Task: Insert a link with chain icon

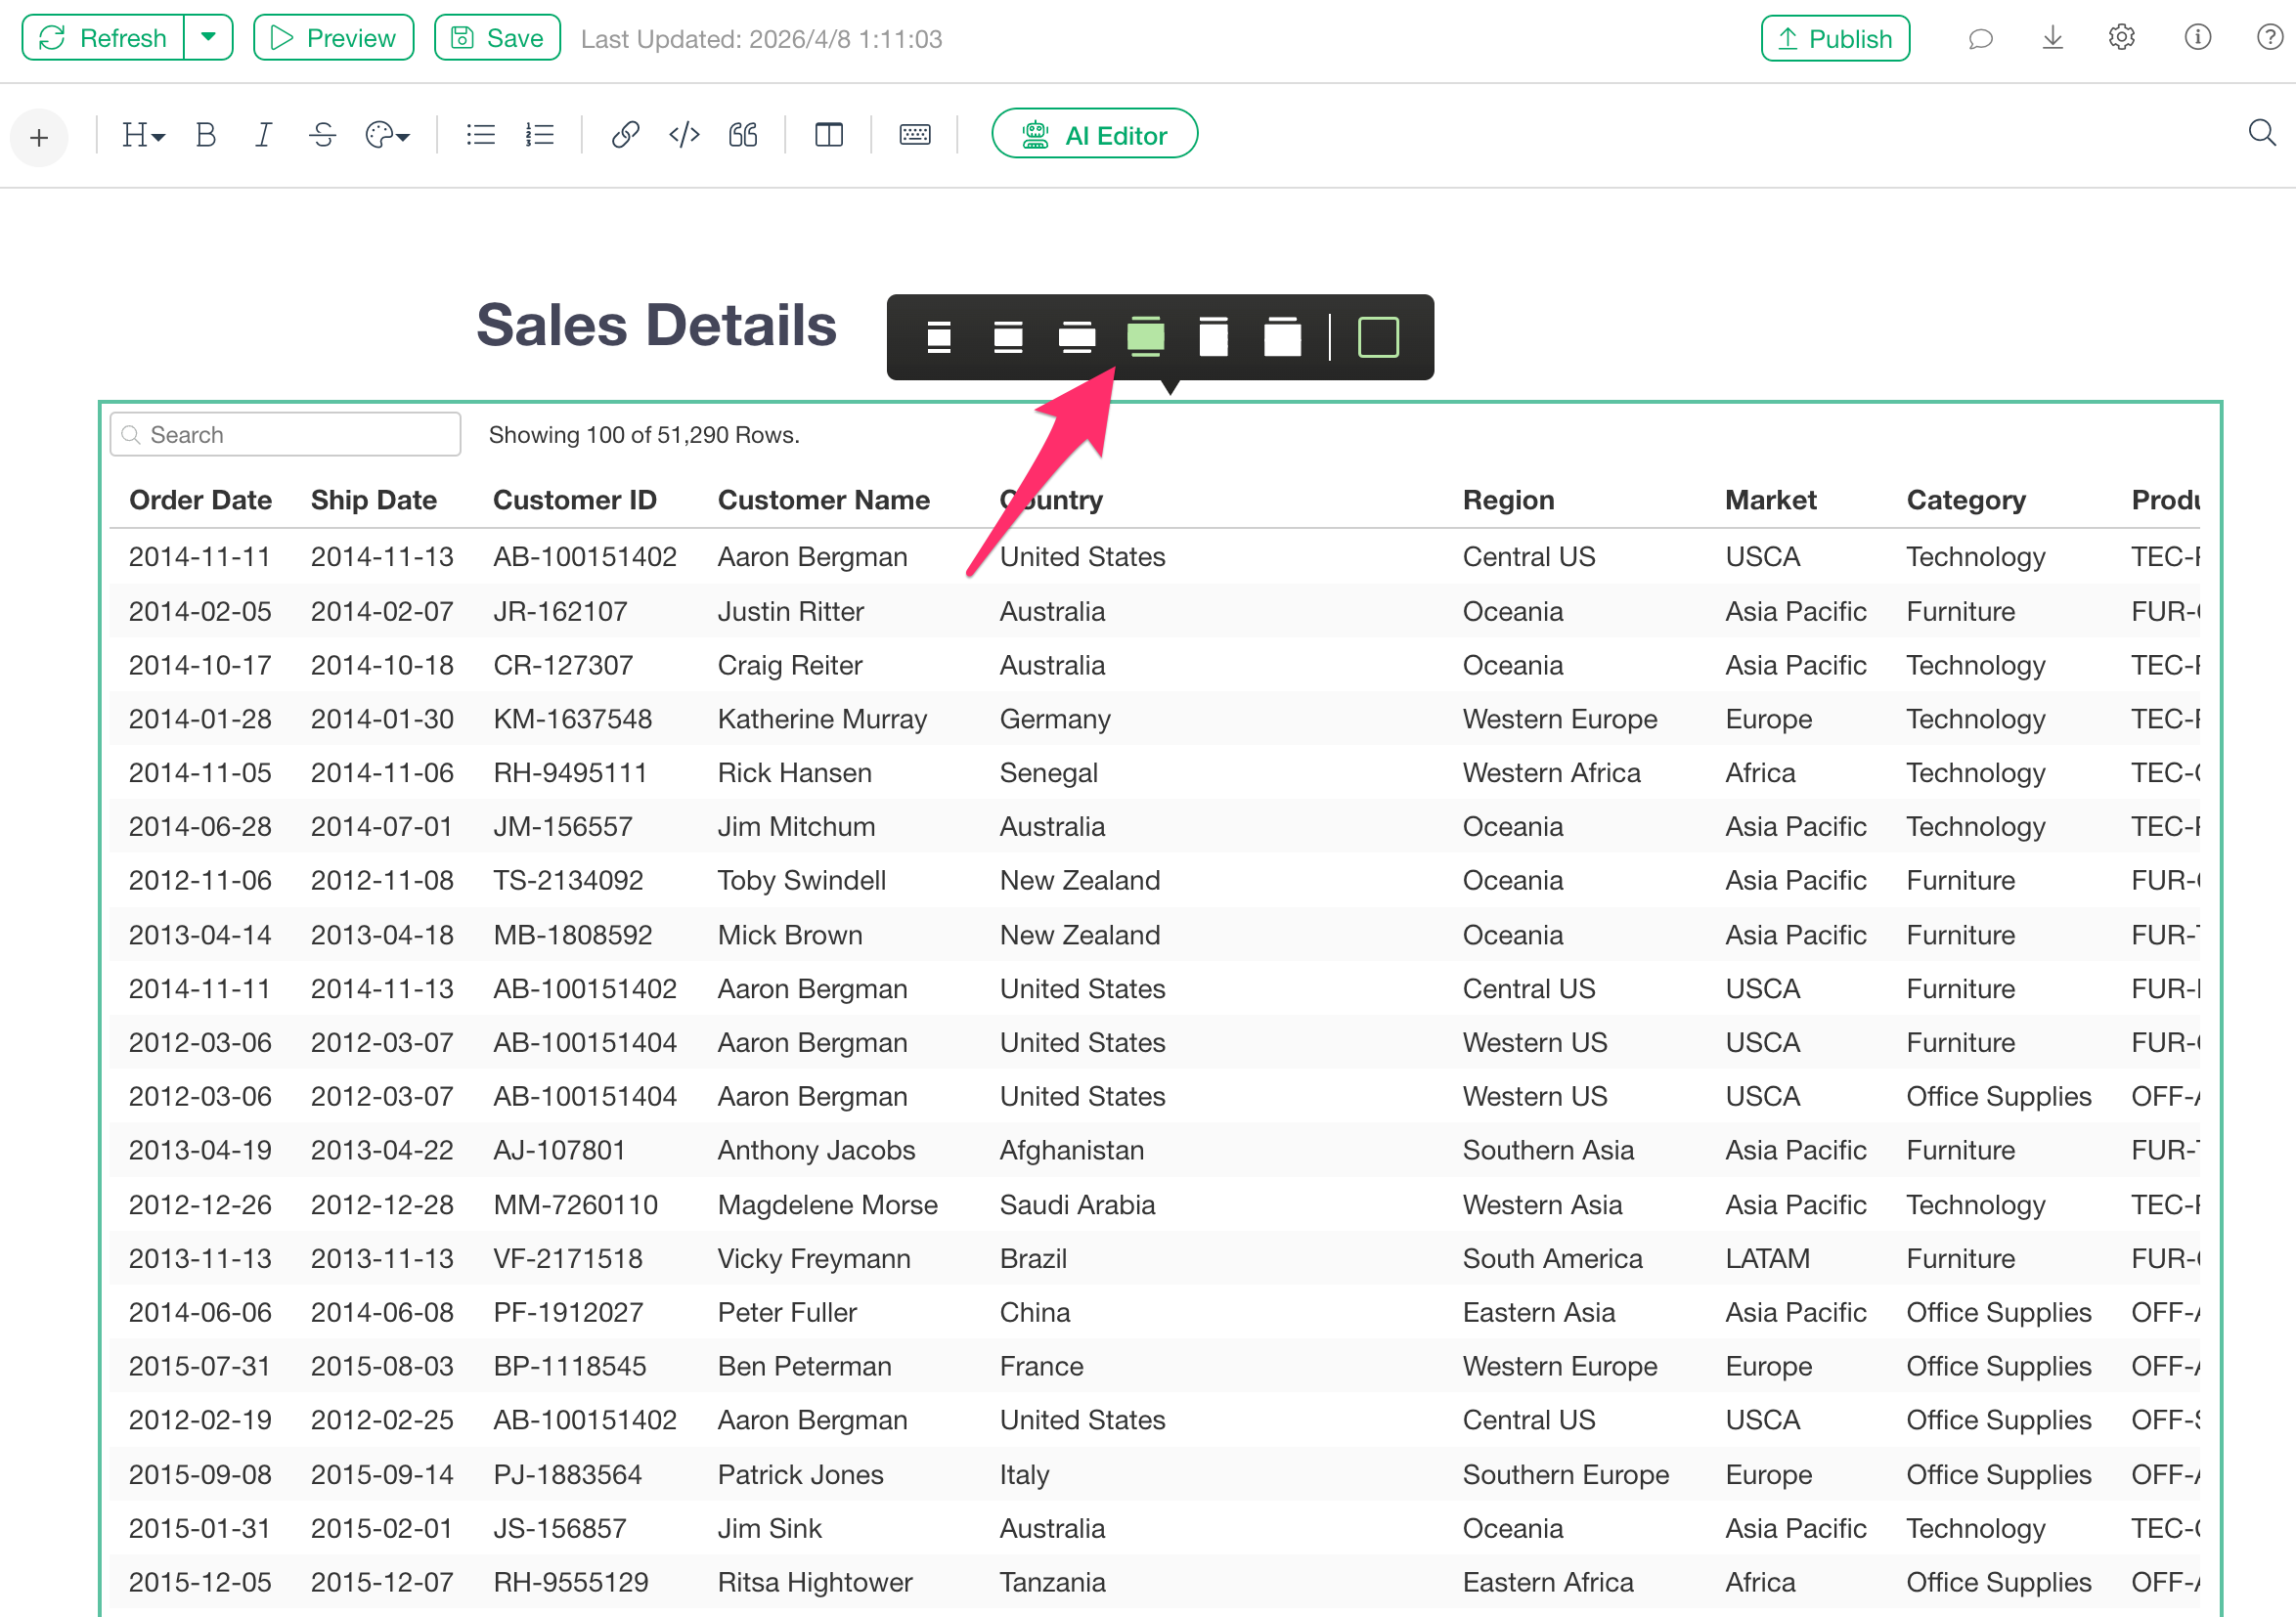Action: coord(625,135)
